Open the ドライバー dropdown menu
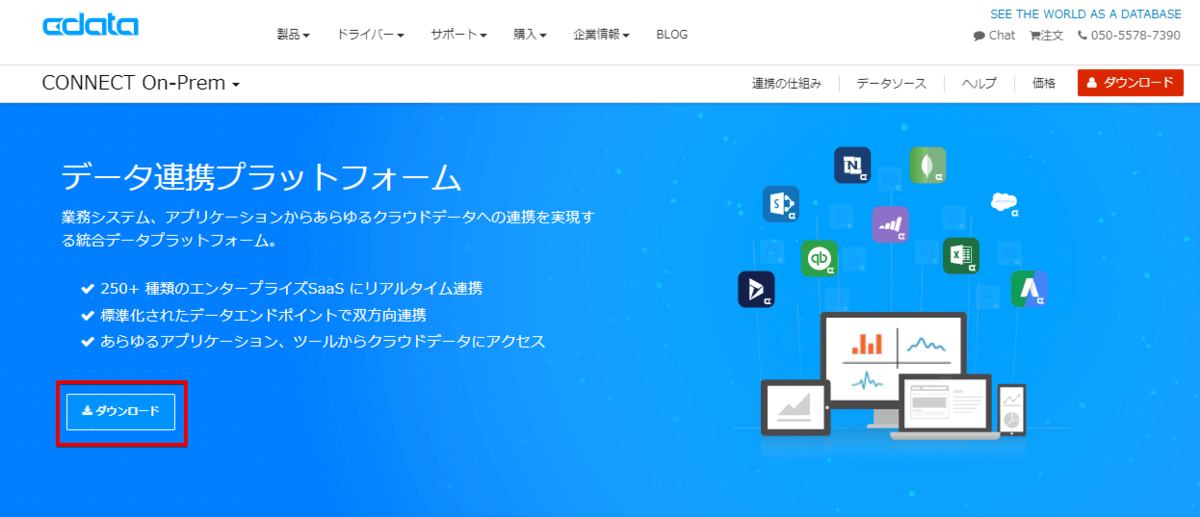1200x517 pixels. 370,35
